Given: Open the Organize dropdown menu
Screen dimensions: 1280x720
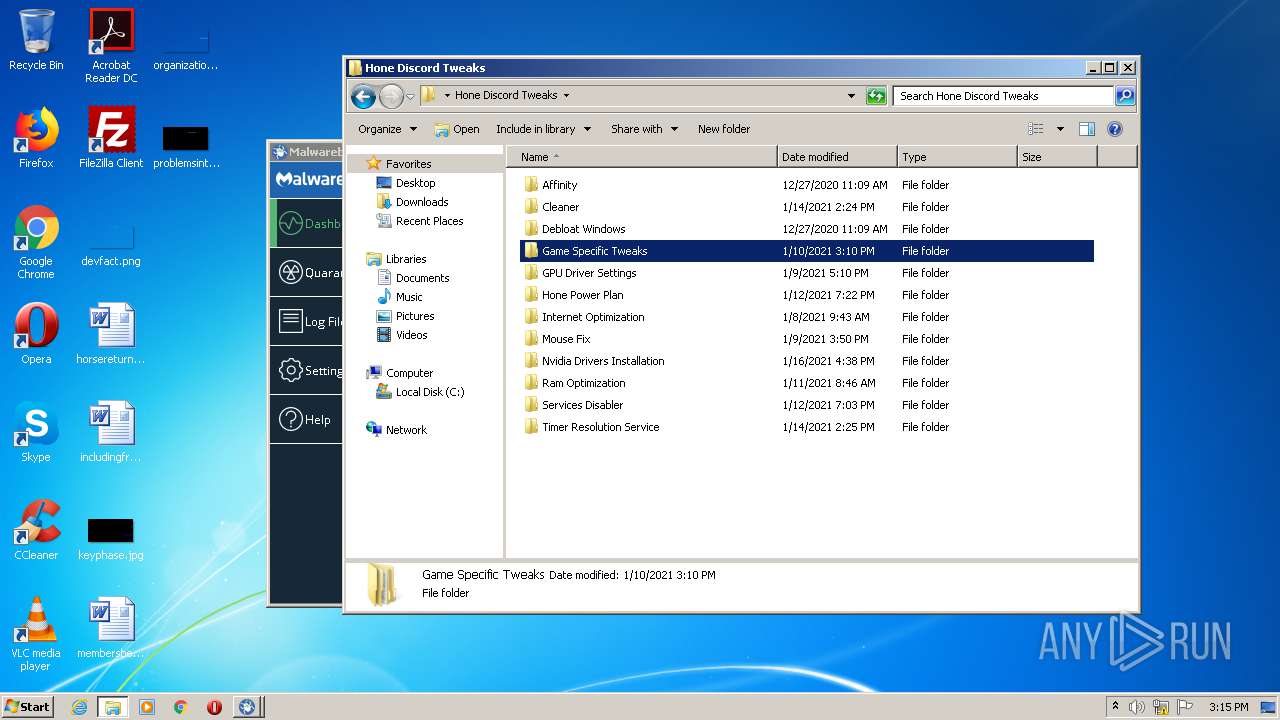Looking at the screenshot, I should pyautogui.click(x=387, y=129).
